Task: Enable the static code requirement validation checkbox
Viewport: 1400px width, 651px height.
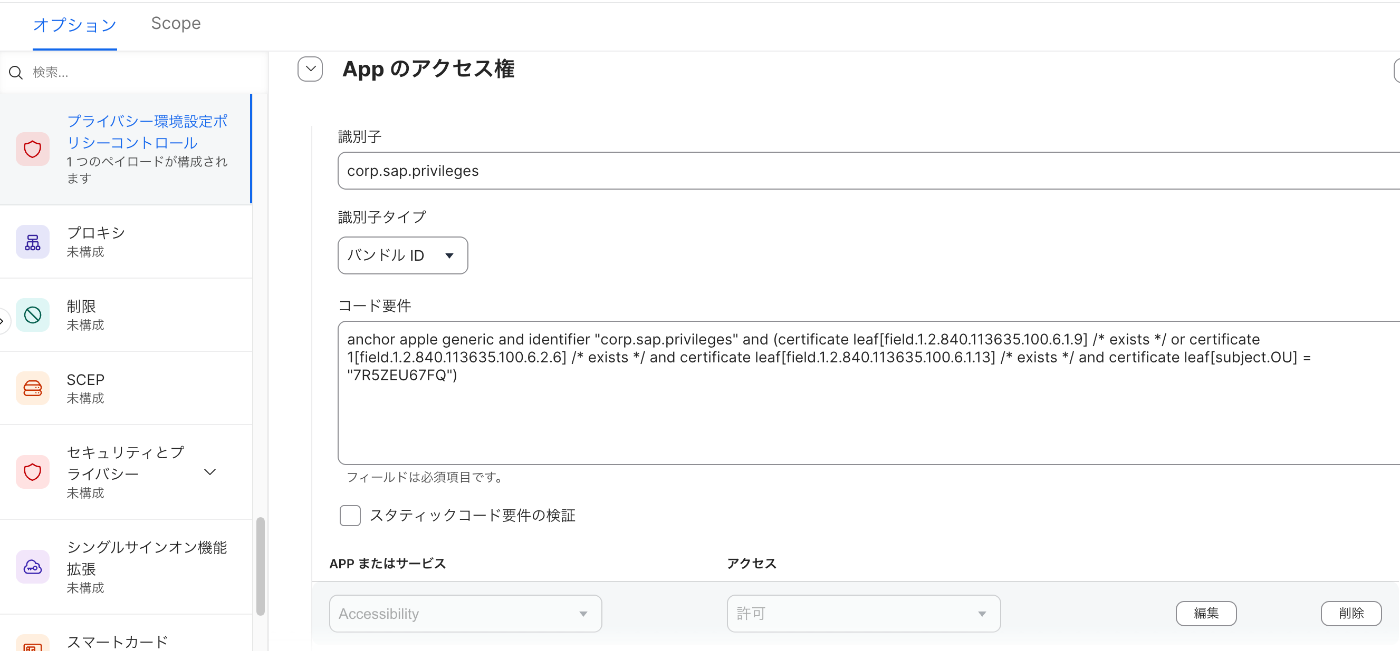Action: click(350, 515)
